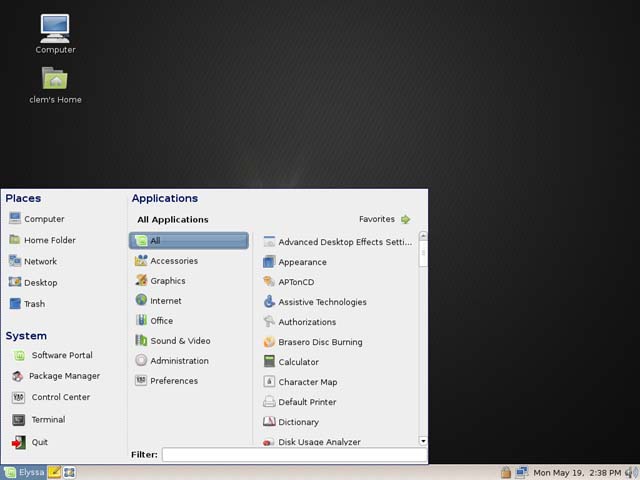Viewport: 640px width, 480px height.
Task: Launch Calculator
Action: click(291, 362)
